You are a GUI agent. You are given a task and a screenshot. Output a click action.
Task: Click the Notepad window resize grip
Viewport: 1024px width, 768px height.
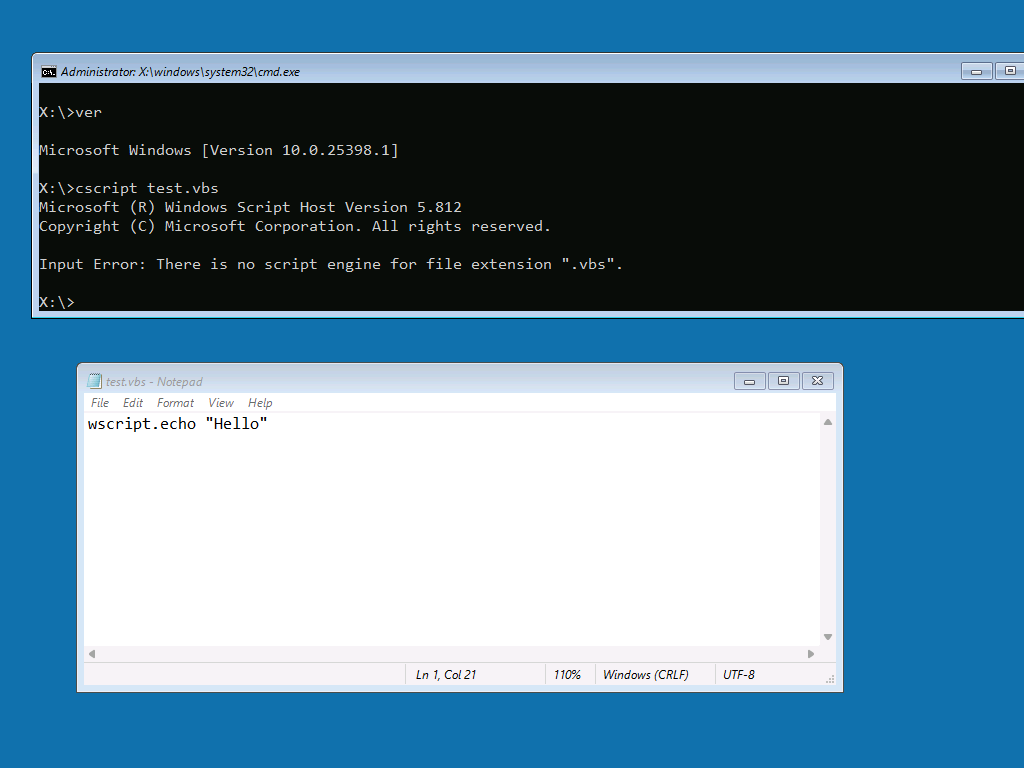click(x=829, y=679)
